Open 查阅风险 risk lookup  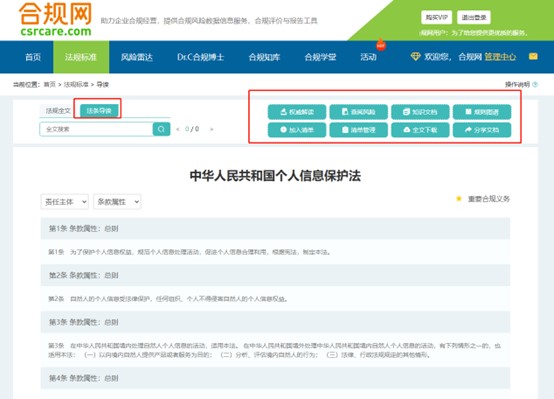click(x=359, y=112)
